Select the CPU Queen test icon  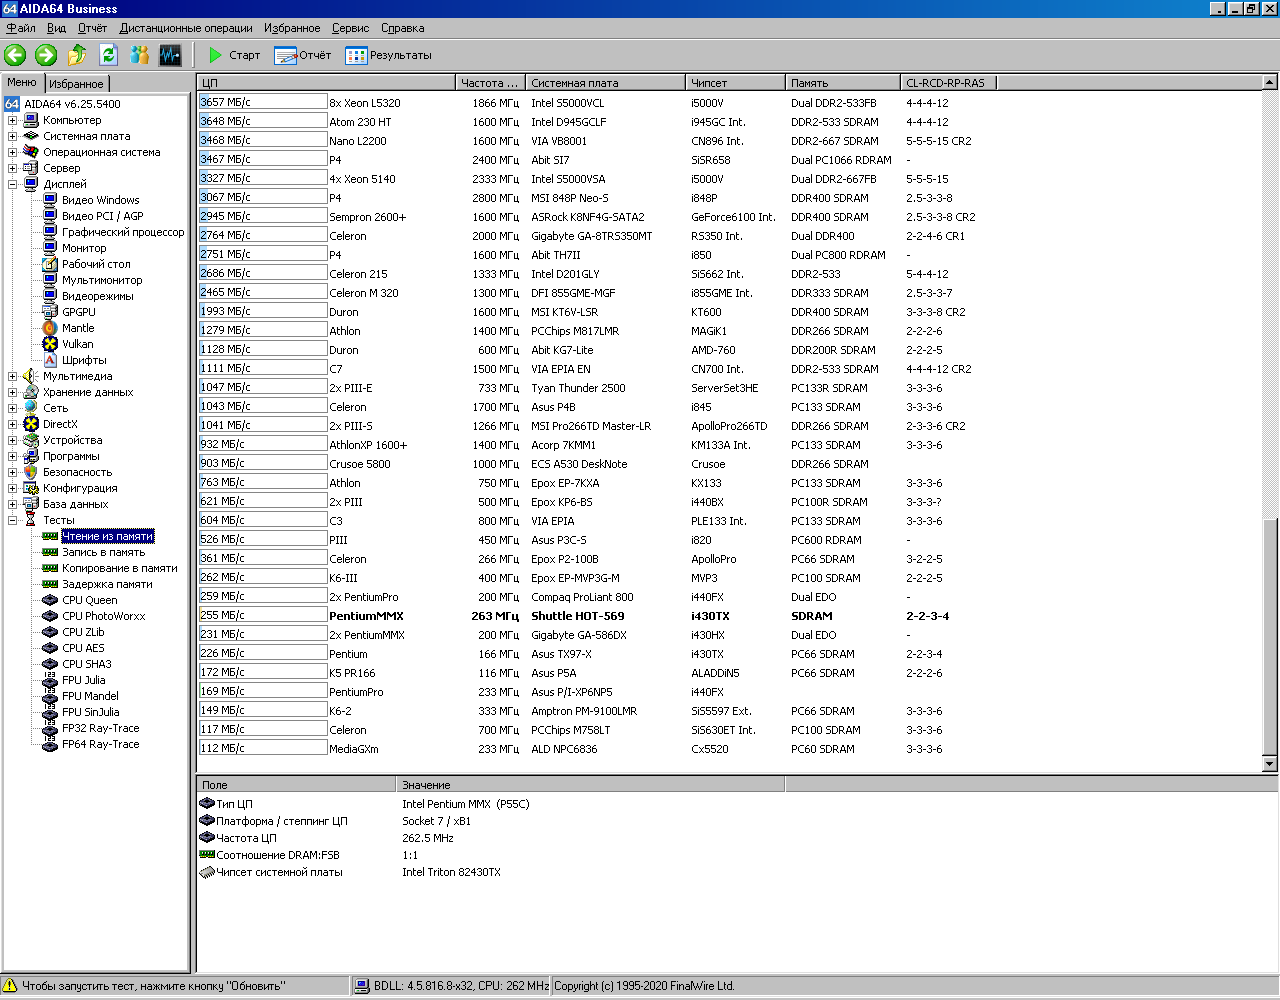(50, 600)
